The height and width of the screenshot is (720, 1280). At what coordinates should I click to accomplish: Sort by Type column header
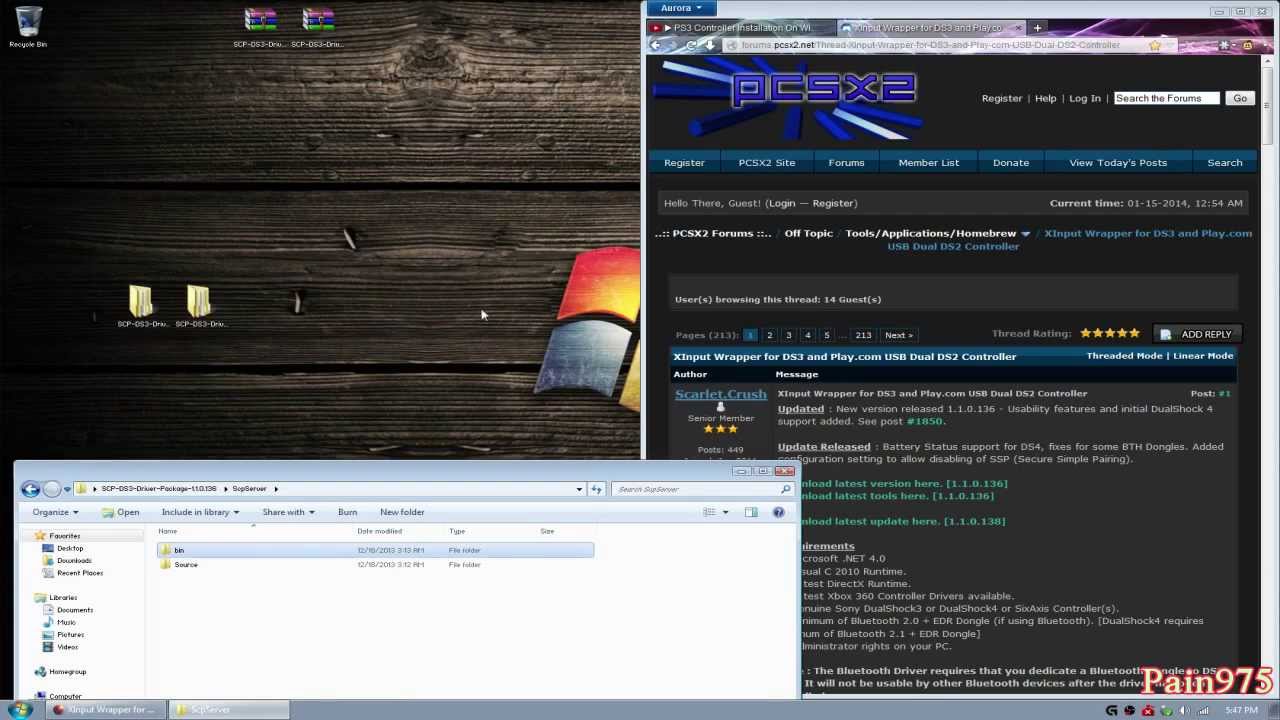pyautogui.click(x=457, y=531)
